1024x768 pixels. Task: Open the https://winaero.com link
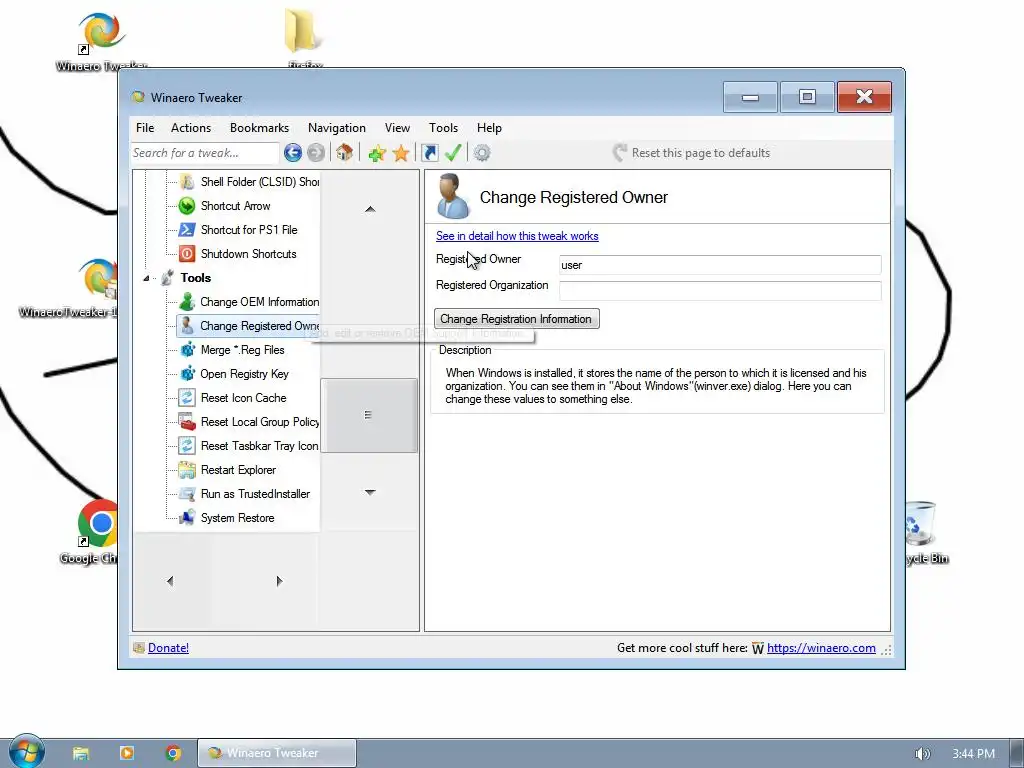click(821, 648)
